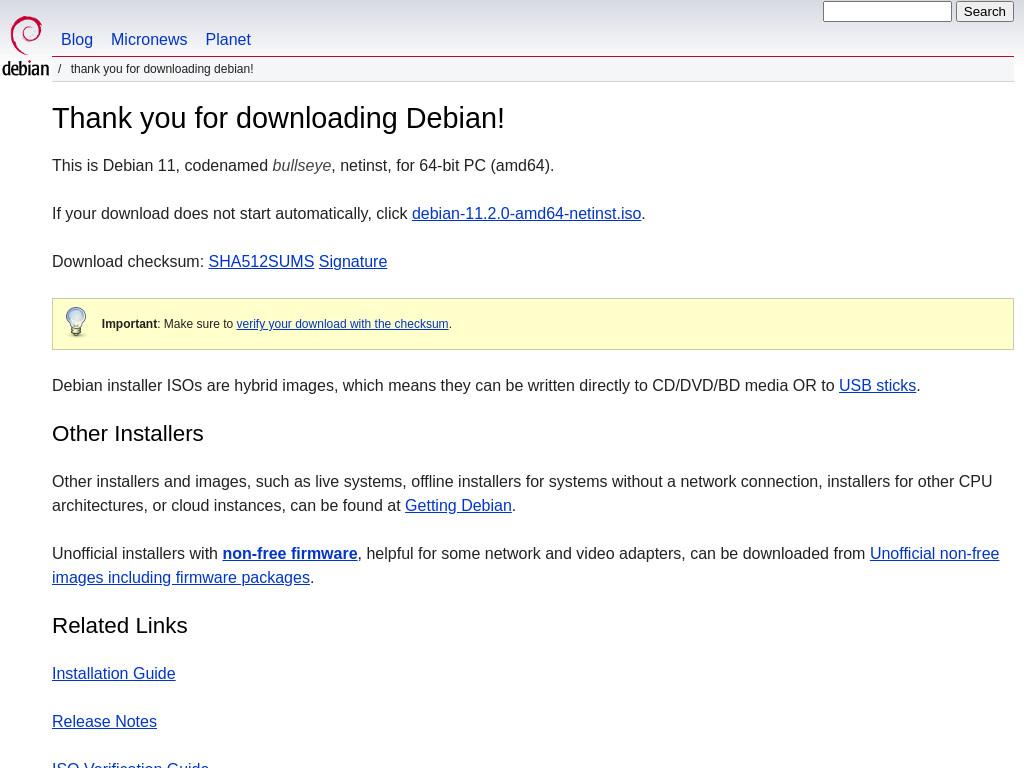Open the Micronews navigation link
1024x768 pixels.
tap(149, 39)
